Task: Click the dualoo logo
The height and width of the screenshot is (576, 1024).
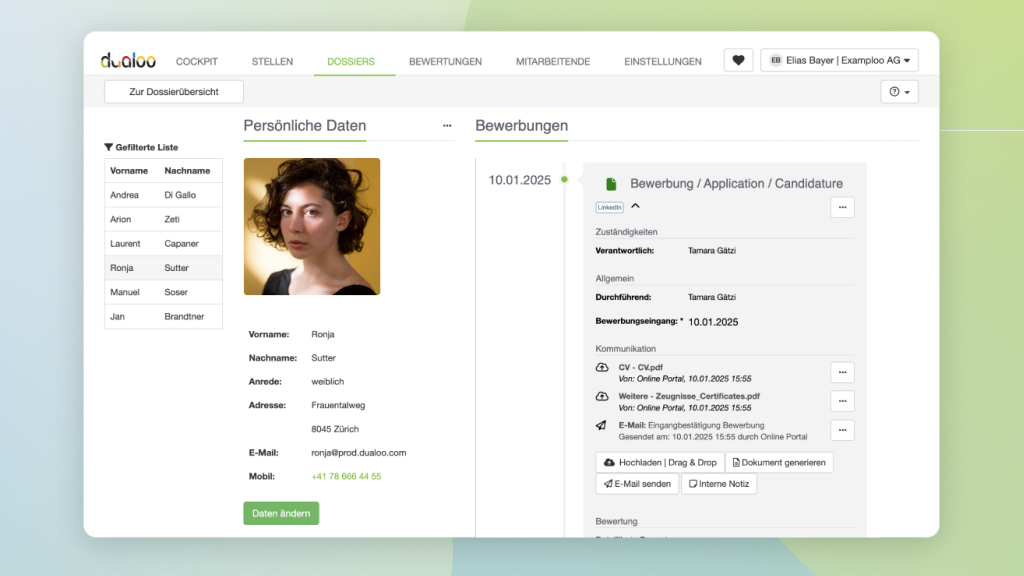Action: (128, 59)
